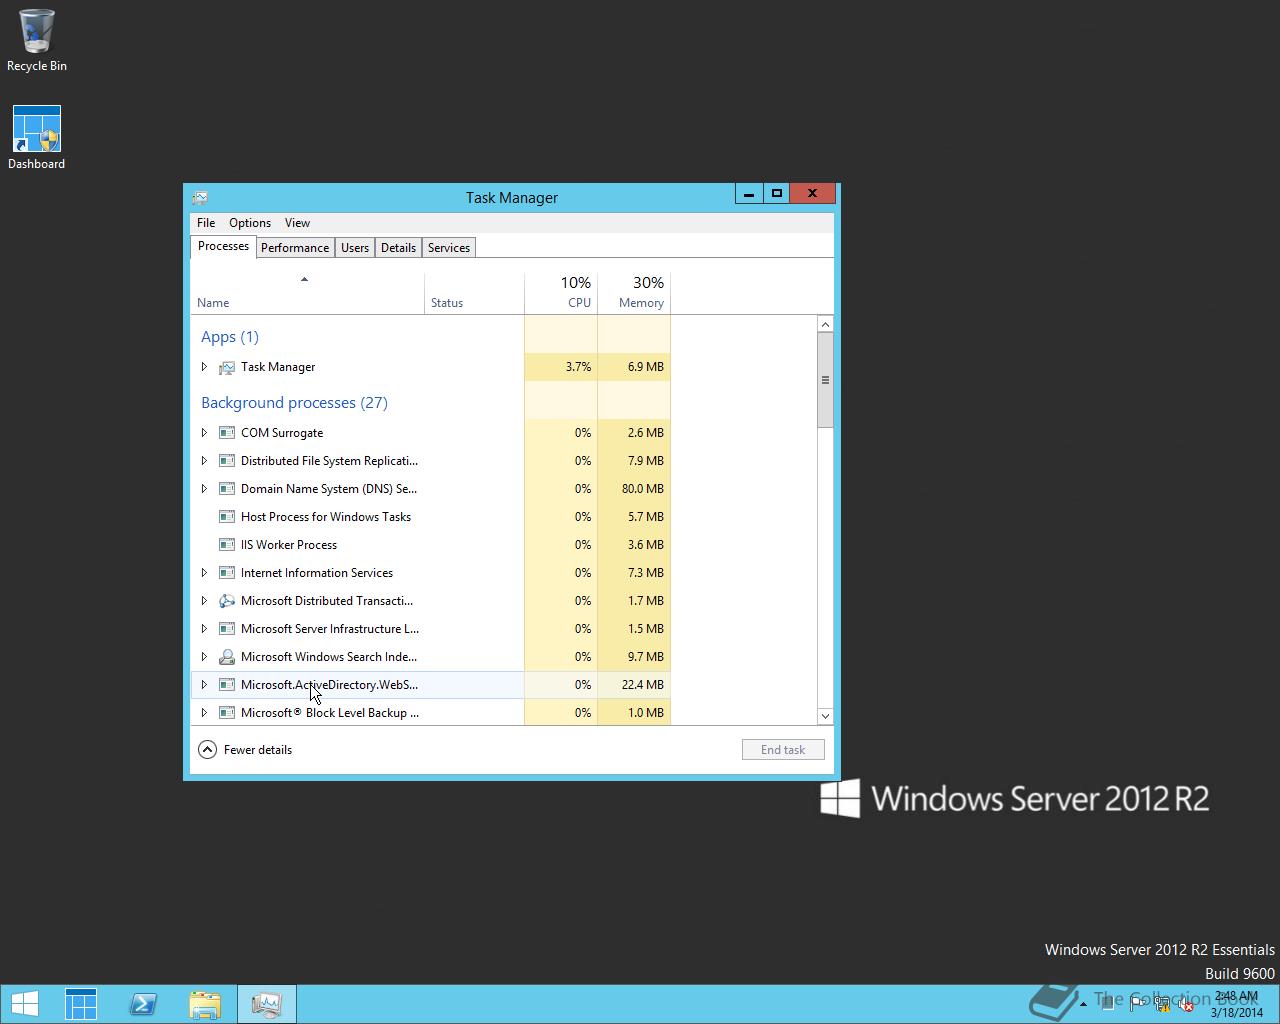Open Server Manager from the taskbar
This screenshot has height=1024, width=1280.
(x=81, y=1004)
